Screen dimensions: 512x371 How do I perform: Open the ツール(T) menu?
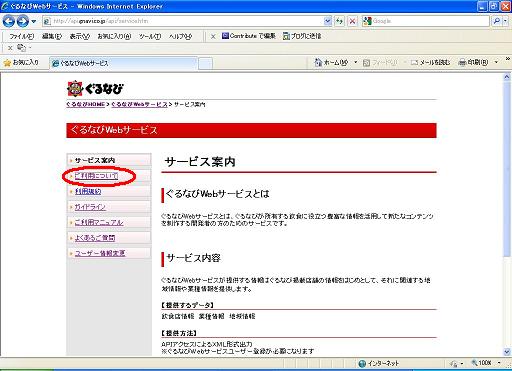pos(150,36)
